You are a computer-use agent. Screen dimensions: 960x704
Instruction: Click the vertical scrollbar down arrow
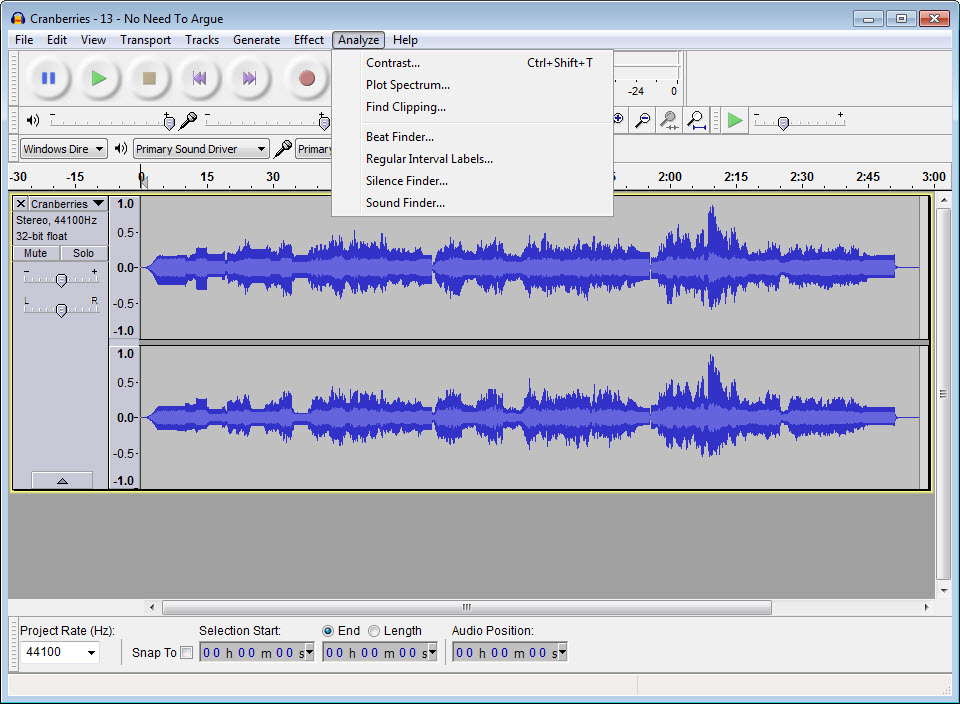click(x=943, y=591)
